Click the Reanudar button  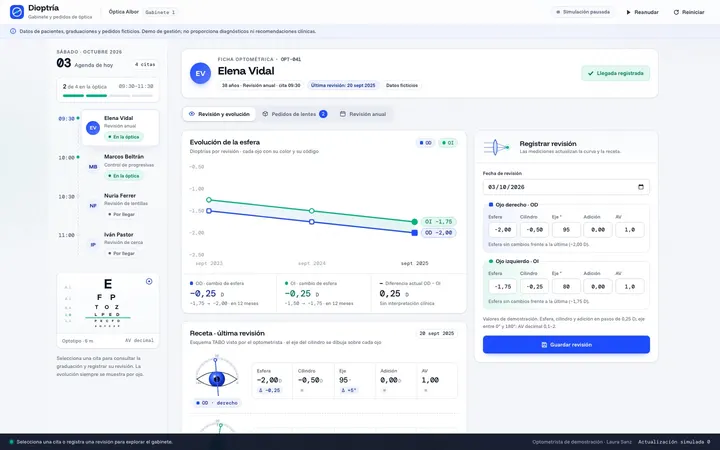[x=642, y=12]
